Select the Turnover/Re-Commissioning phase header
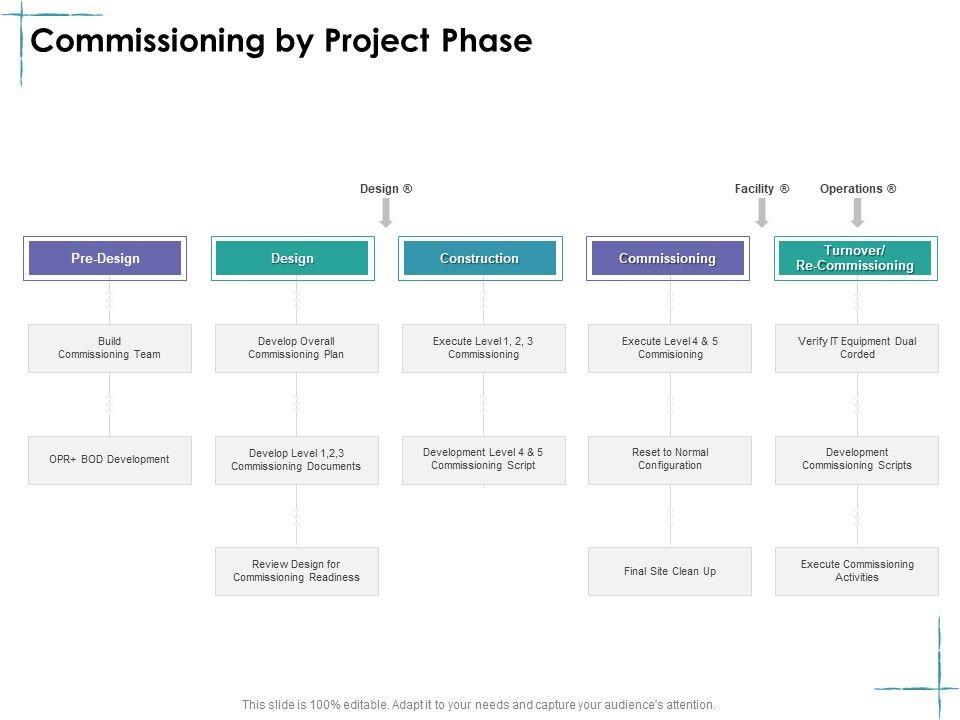This screenshot has width=960, height=720. 855,258
